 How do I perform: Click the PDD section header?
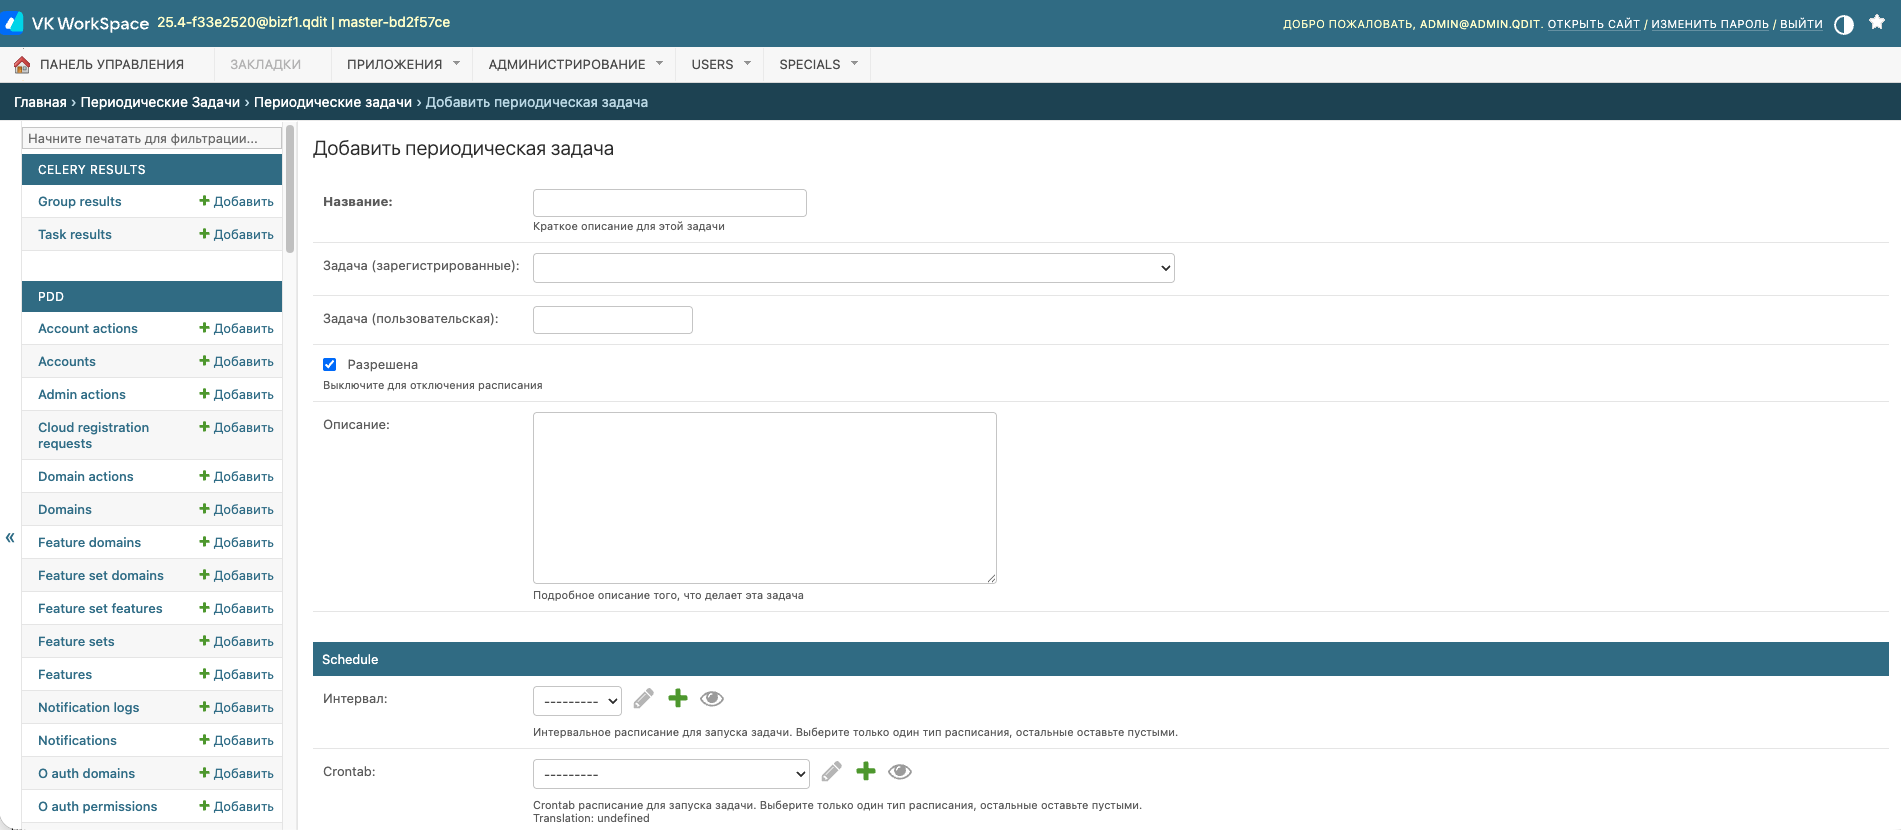pos(152,297)
